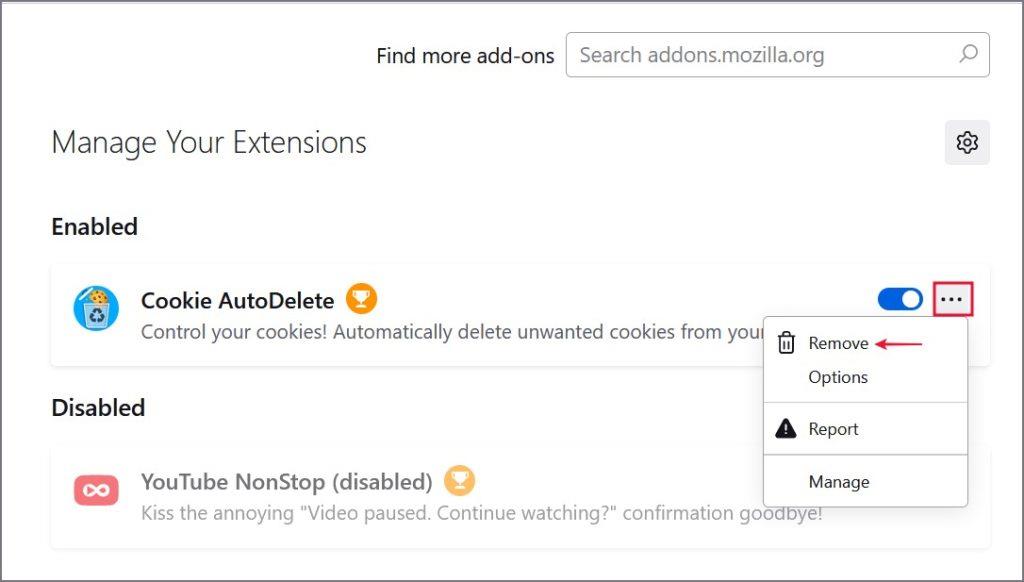Close the three-dot menu for Cookie AutoDelete

(953, 299)
